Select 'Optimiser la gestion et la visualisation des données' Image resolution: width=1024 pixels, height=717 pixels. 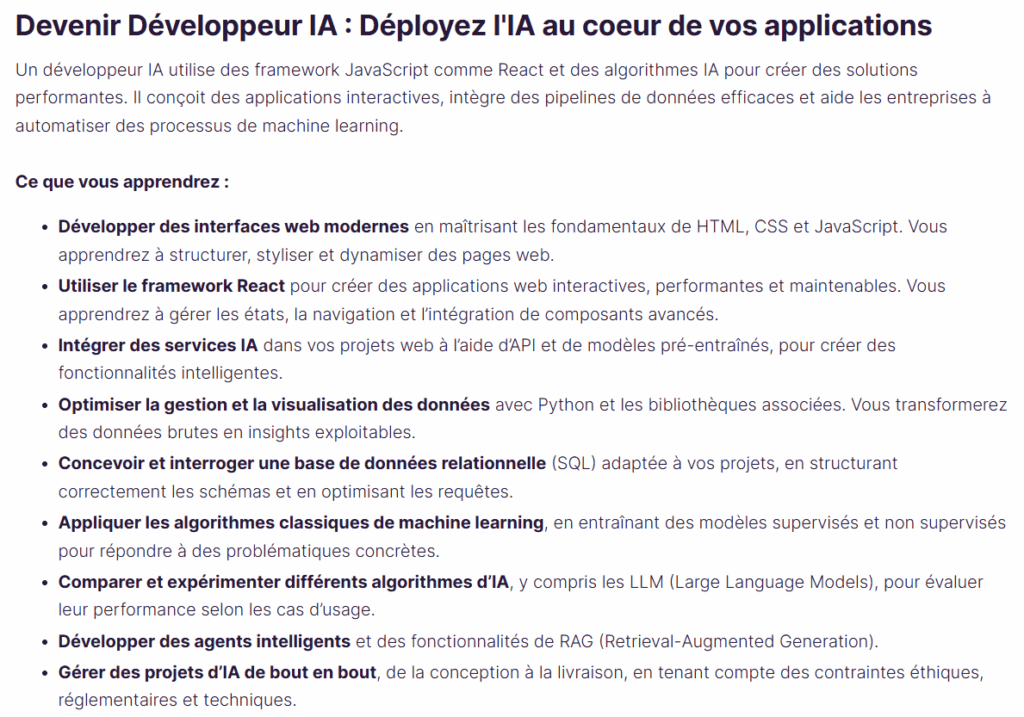click(x=272, y=404)
